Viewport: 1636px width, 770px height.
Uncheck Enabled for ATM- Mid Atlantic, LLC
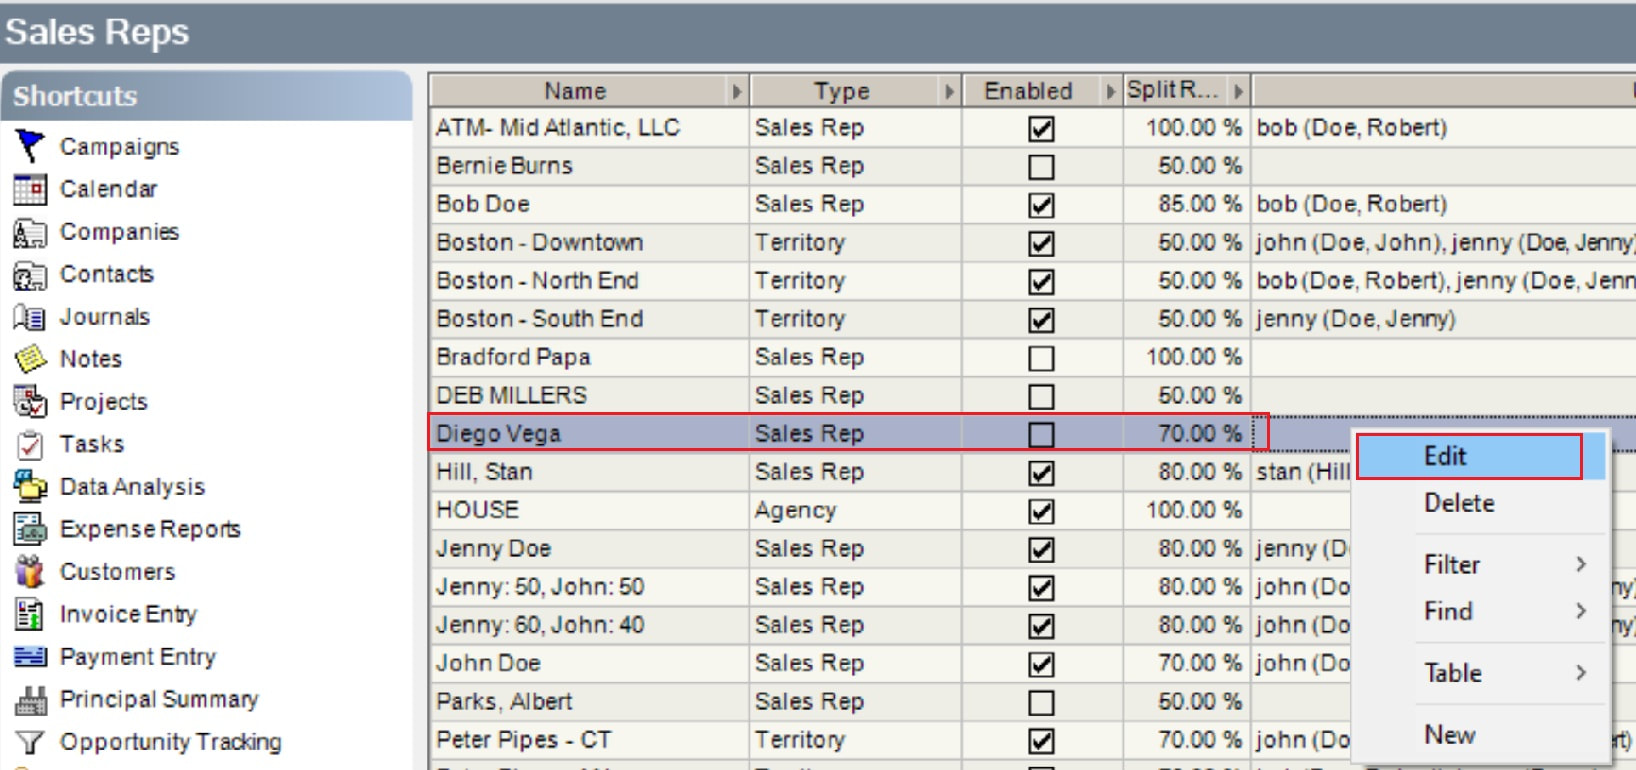coord(1041,129)
